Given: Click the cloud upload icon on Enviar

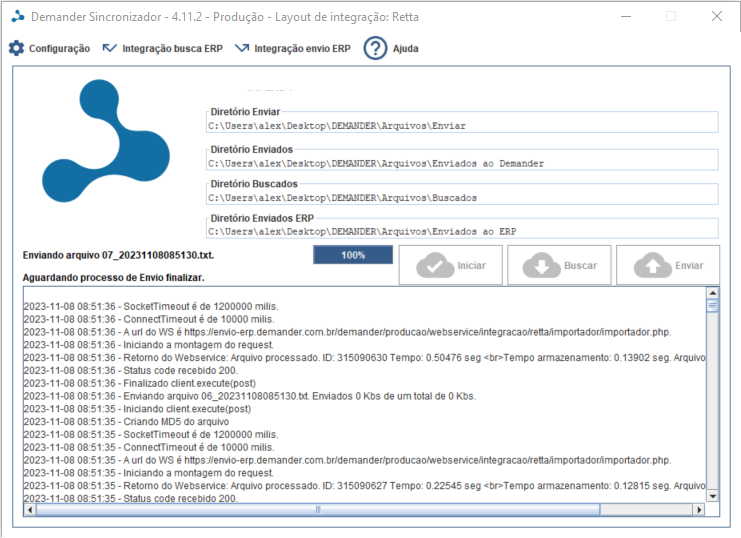Looking at the screenshot, I should (651, 266).
